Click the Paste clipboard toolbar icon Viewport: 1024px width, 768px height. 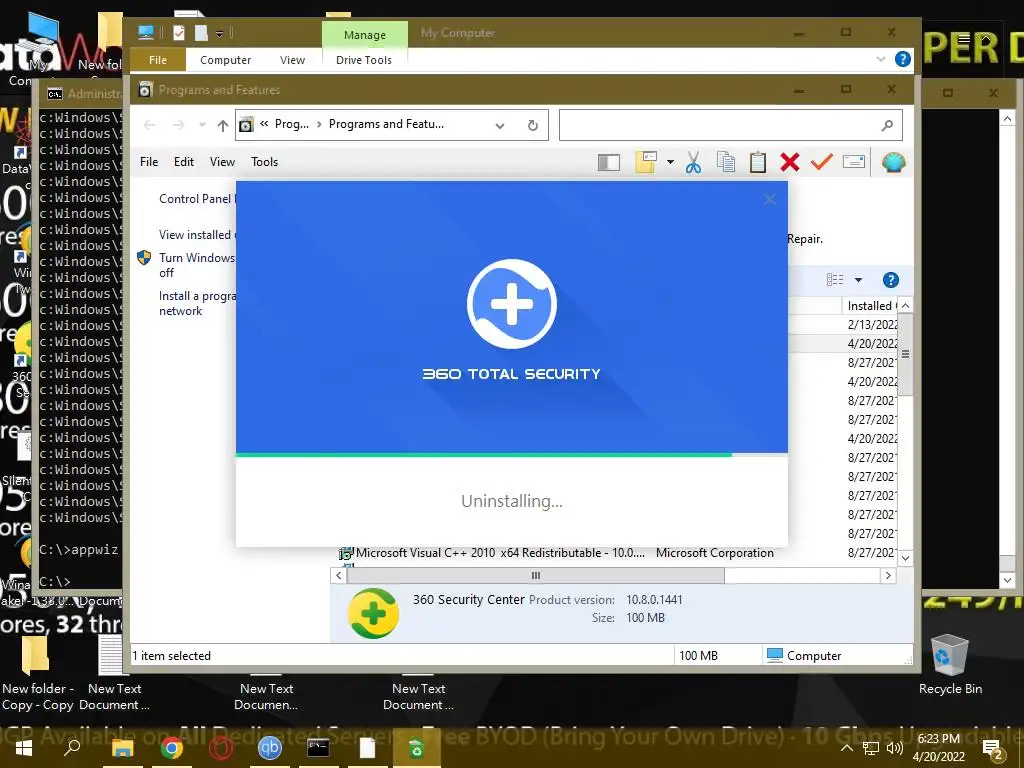point(758,162)
